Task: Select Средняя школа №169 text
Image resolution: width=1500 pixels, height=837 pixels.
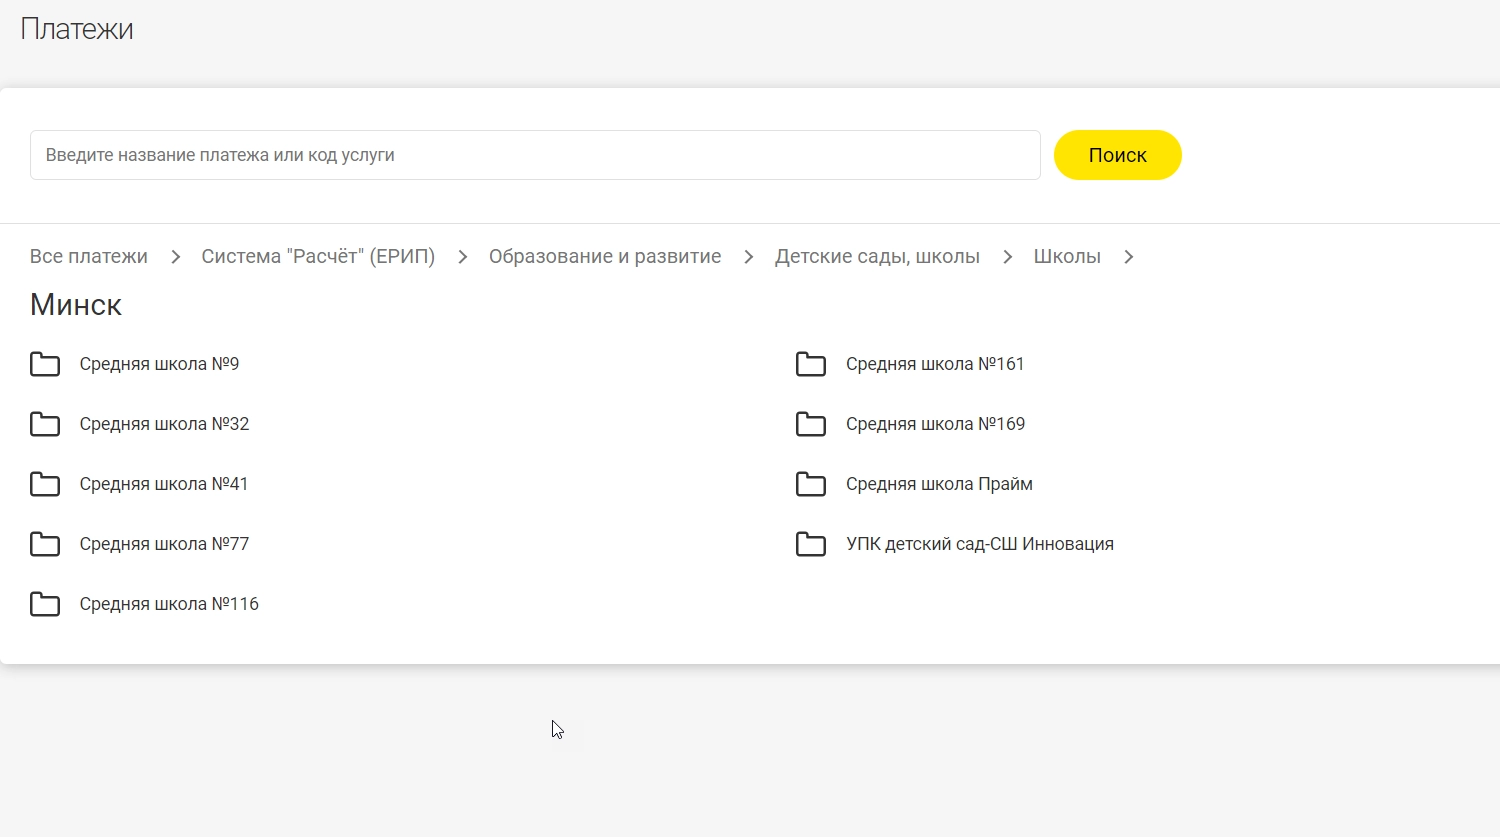Action: [x=935, y=424]
